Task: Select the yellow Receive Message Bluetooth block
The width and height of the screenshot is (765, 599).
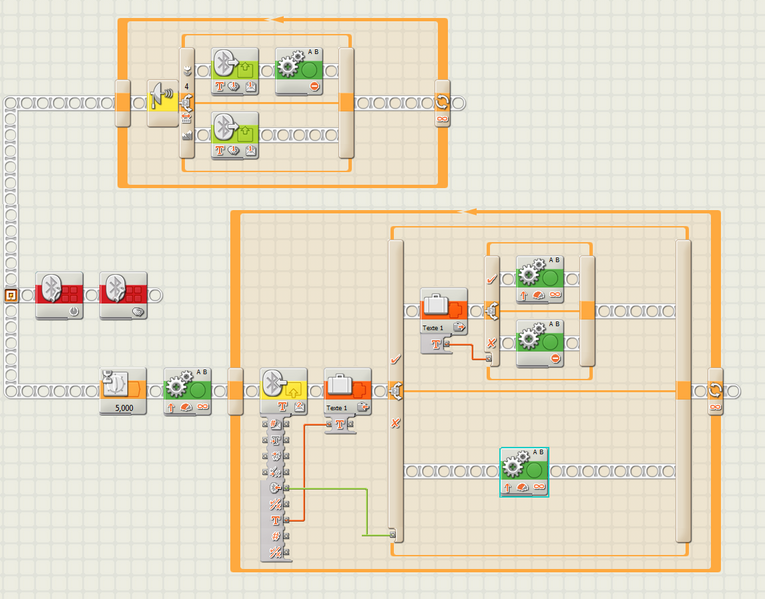Action: tap(283, 389)
